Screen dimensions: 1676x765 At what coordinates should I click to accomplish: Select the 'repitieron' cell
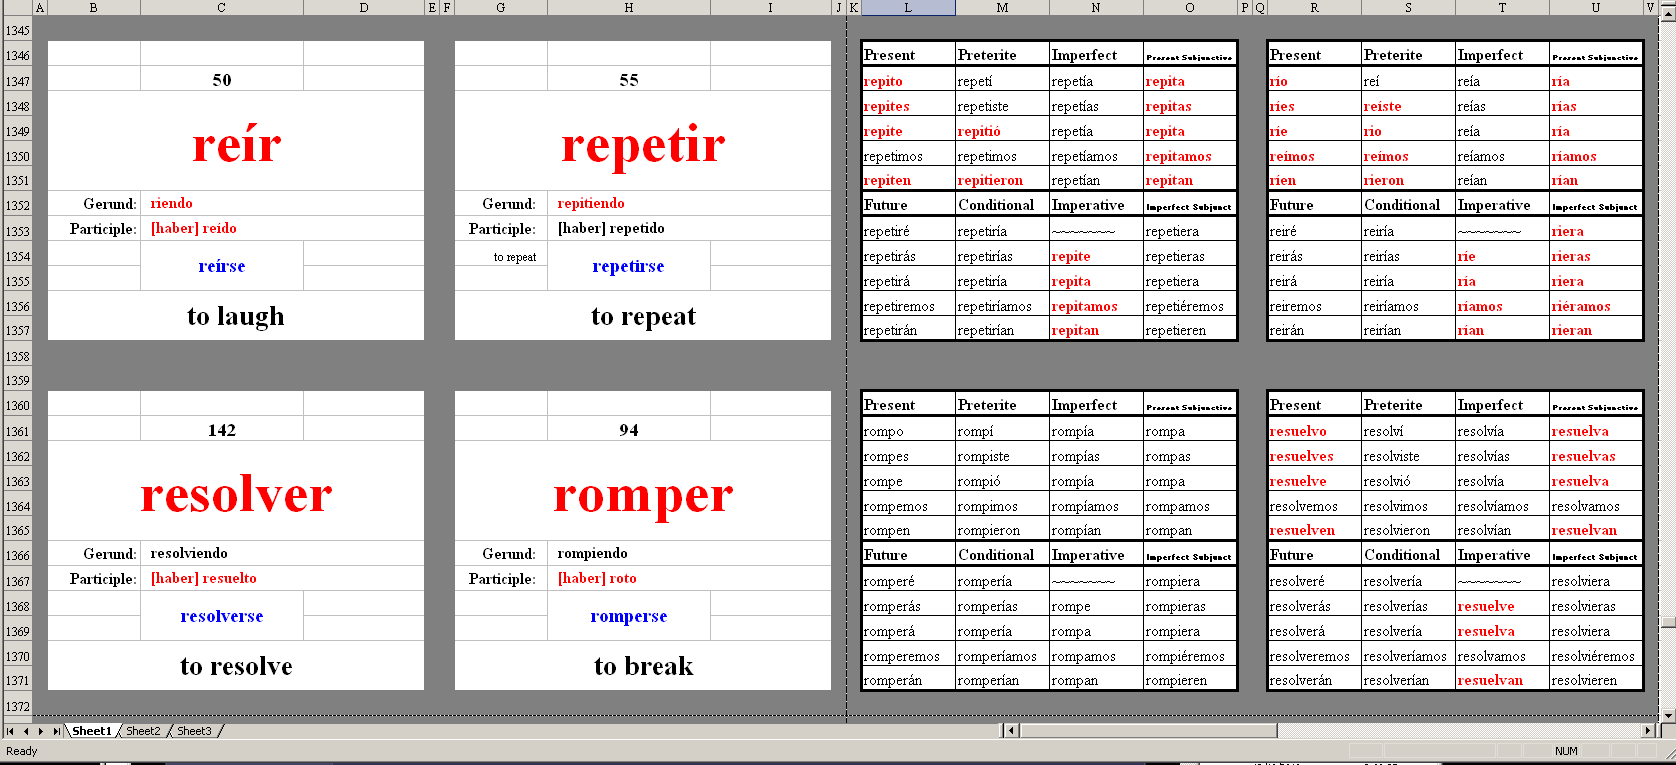pyautogui.click(x=1002, y=180)
